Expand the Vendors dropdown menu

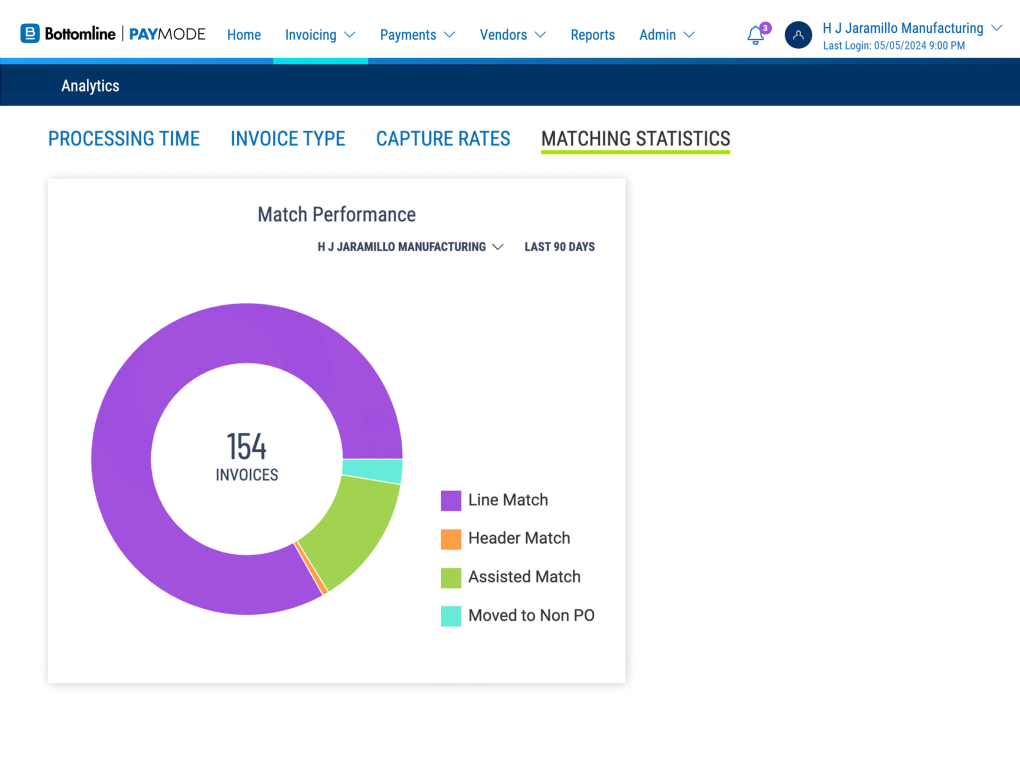click(512, 35)
